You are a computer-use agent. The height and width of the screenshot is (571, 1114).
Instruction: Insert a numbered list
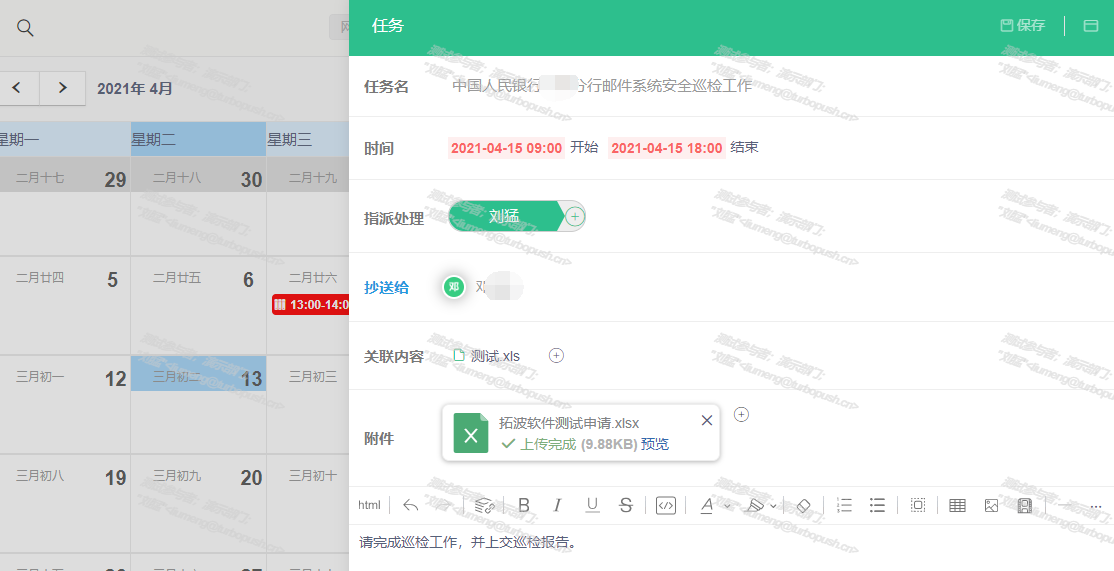tap(844, 505)
